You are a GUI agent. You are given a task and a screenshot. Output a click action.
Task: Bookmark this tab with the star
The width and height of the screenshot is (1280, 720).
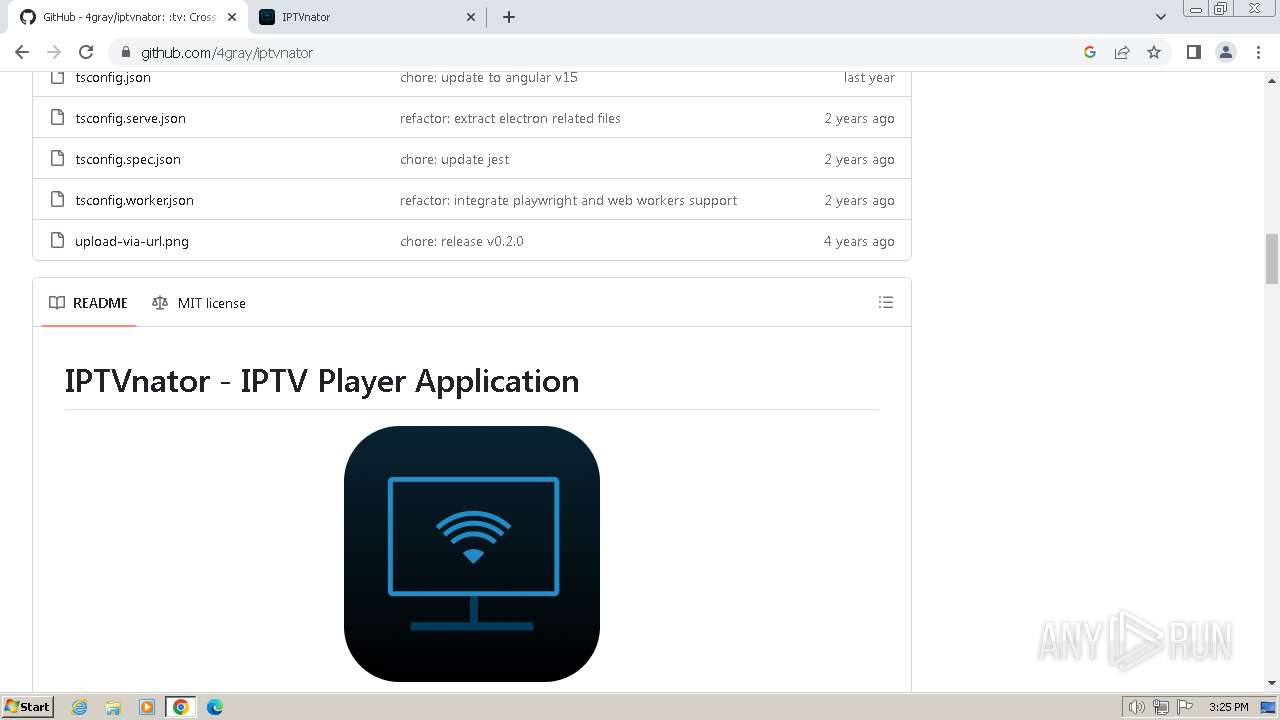click(1154, 52)
